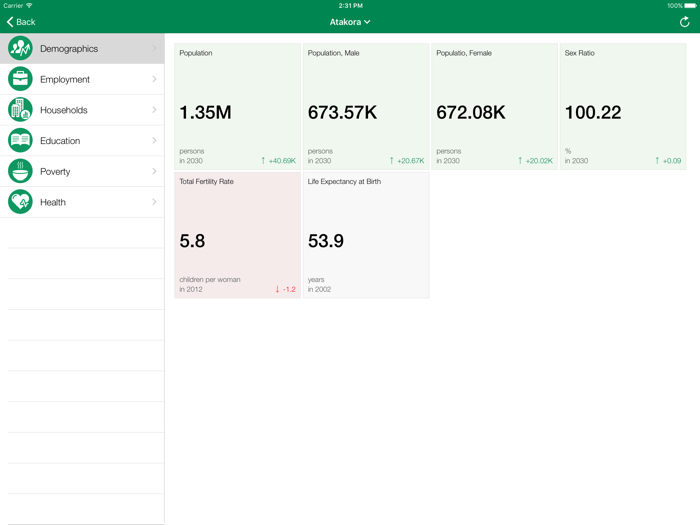This screenshot has width=700, height=525.
Task: Click the 100.22 value
Action: [593, 112]
